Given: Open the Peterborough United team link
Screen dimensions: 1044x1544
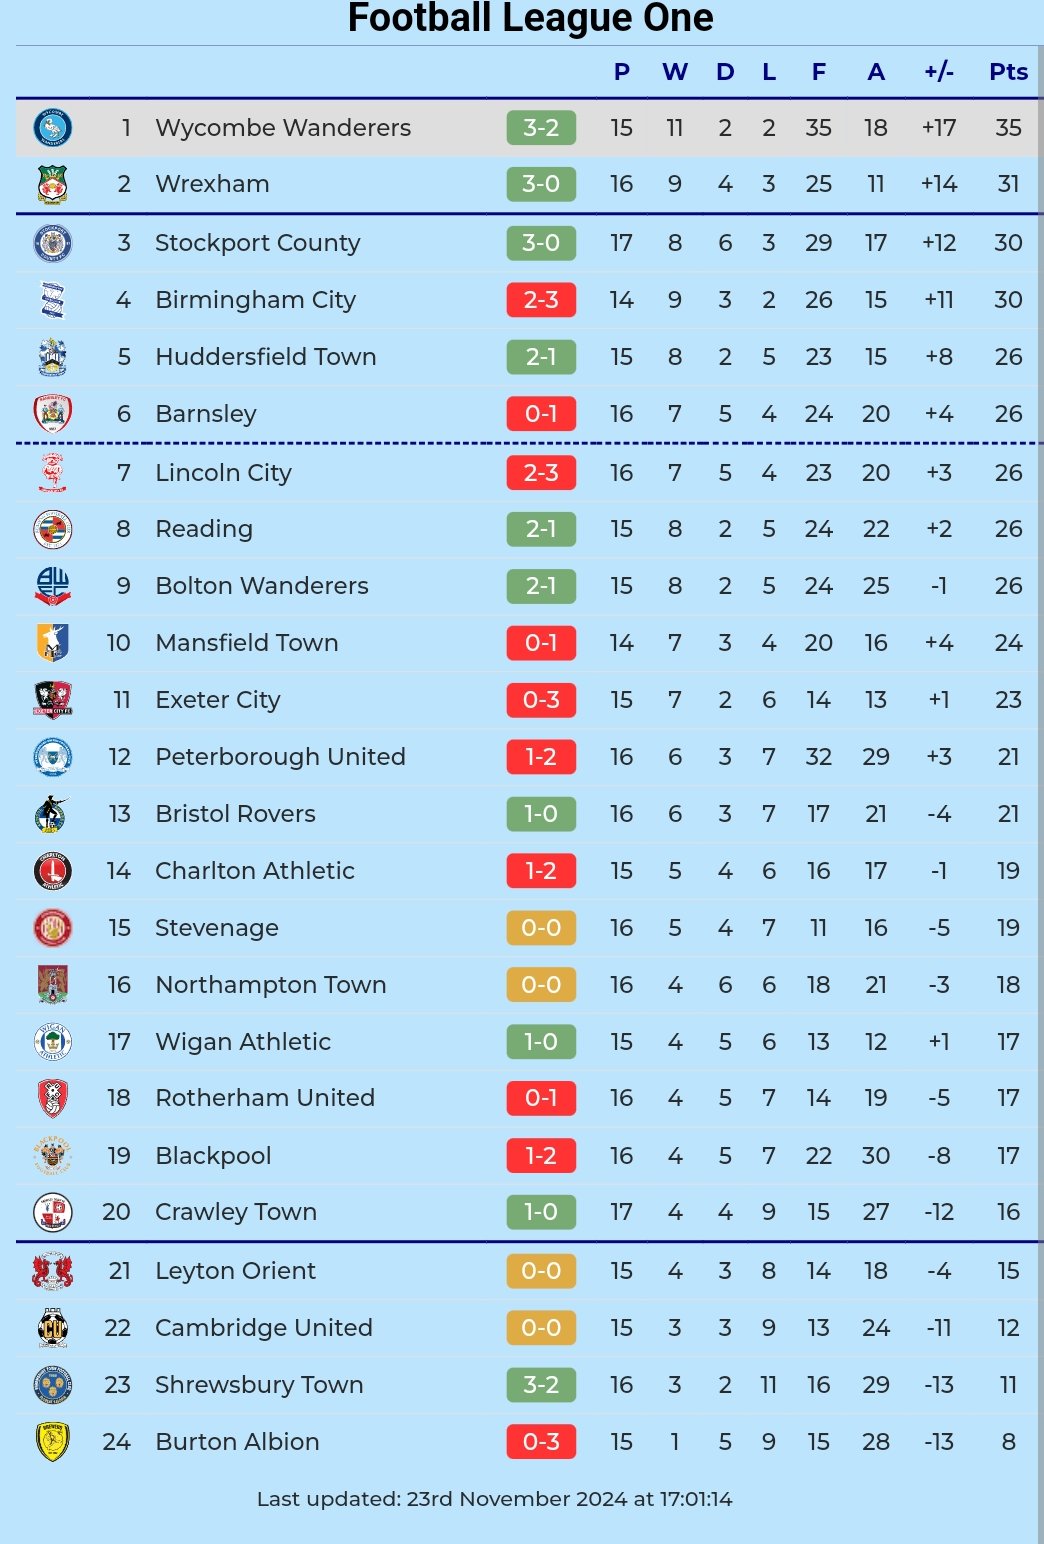Looking at the screenshot, I should [x=280, y=757].
